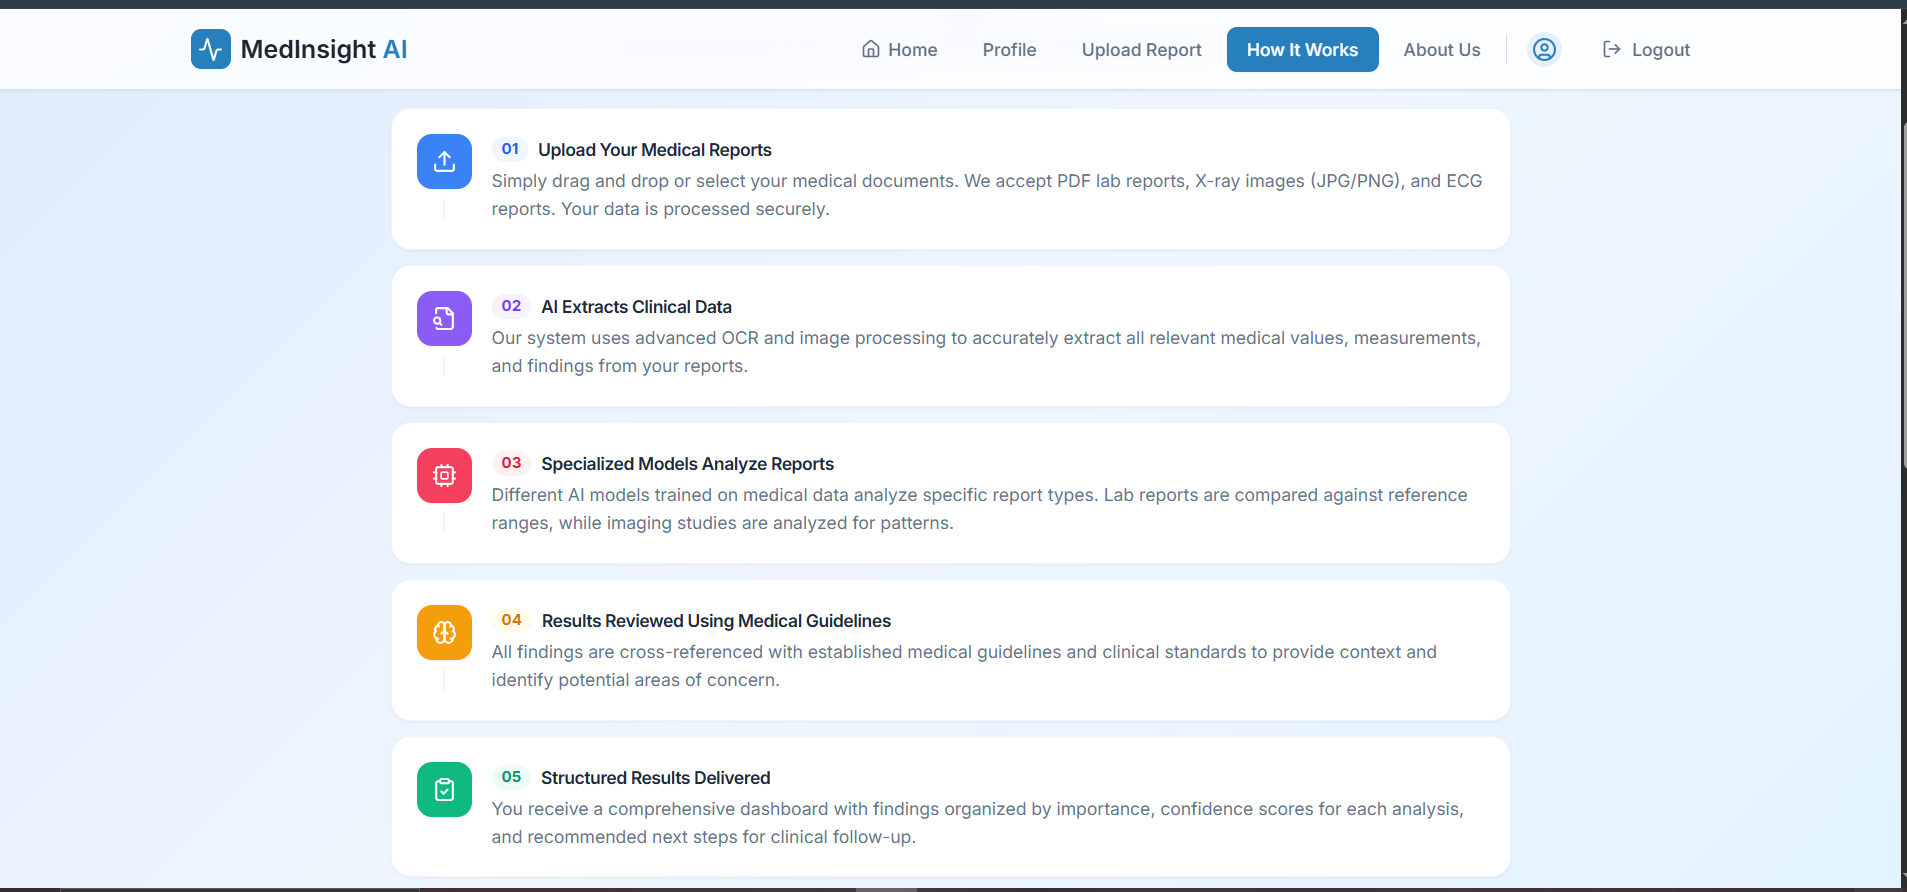Click the MedInsight AI heartbeat logo icon
This screenshot has width=1907, height=892.
(210, 49)
